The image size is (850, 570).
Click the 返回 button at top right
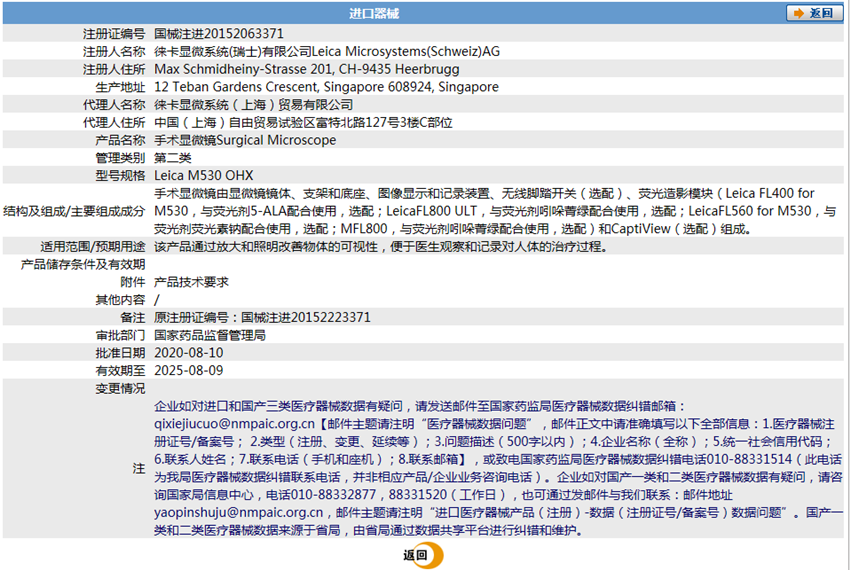[814, 13]
